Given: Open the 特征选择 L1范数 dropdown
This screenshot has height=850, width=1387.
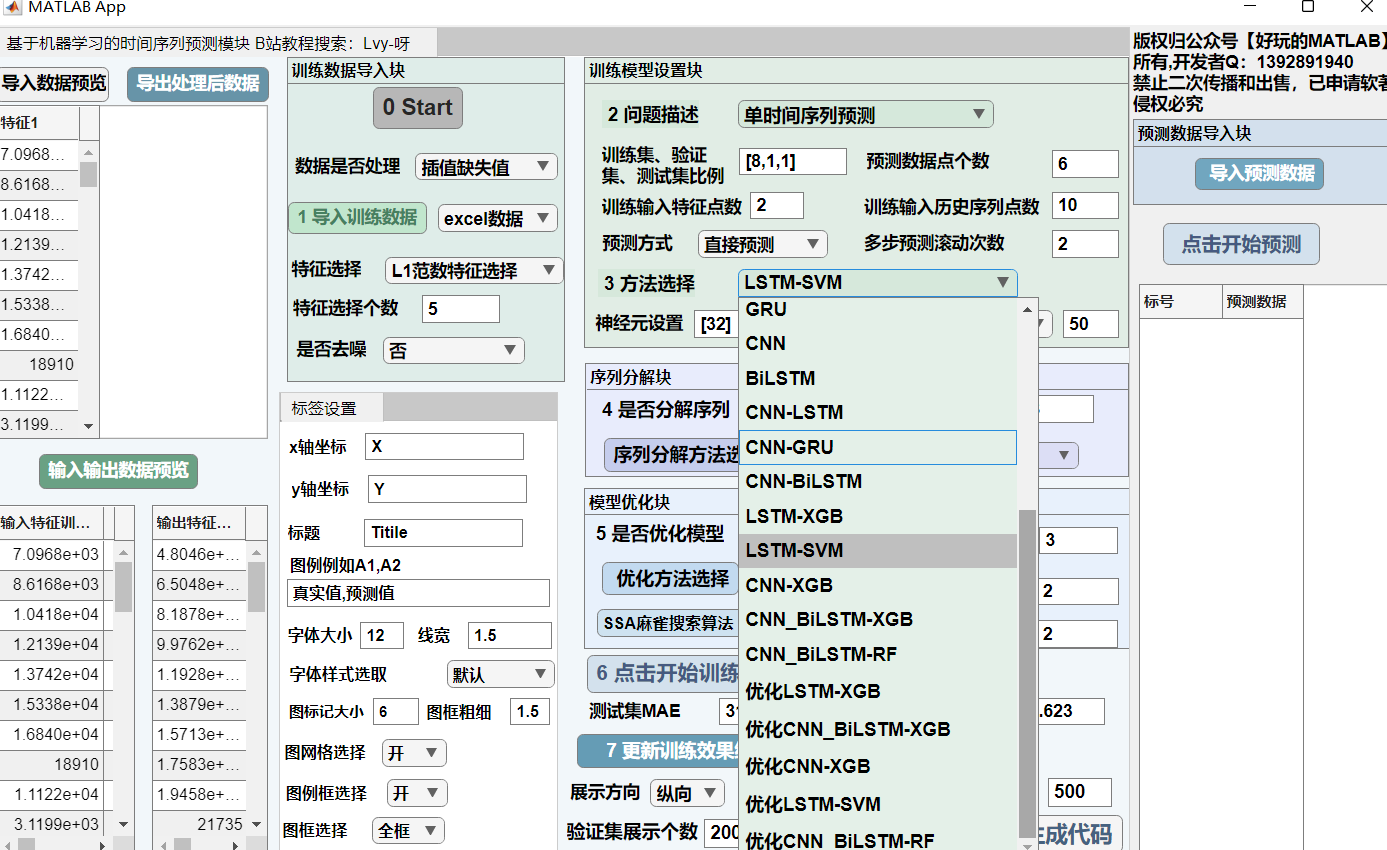Looking at the screenshot, I should (474, 270).
